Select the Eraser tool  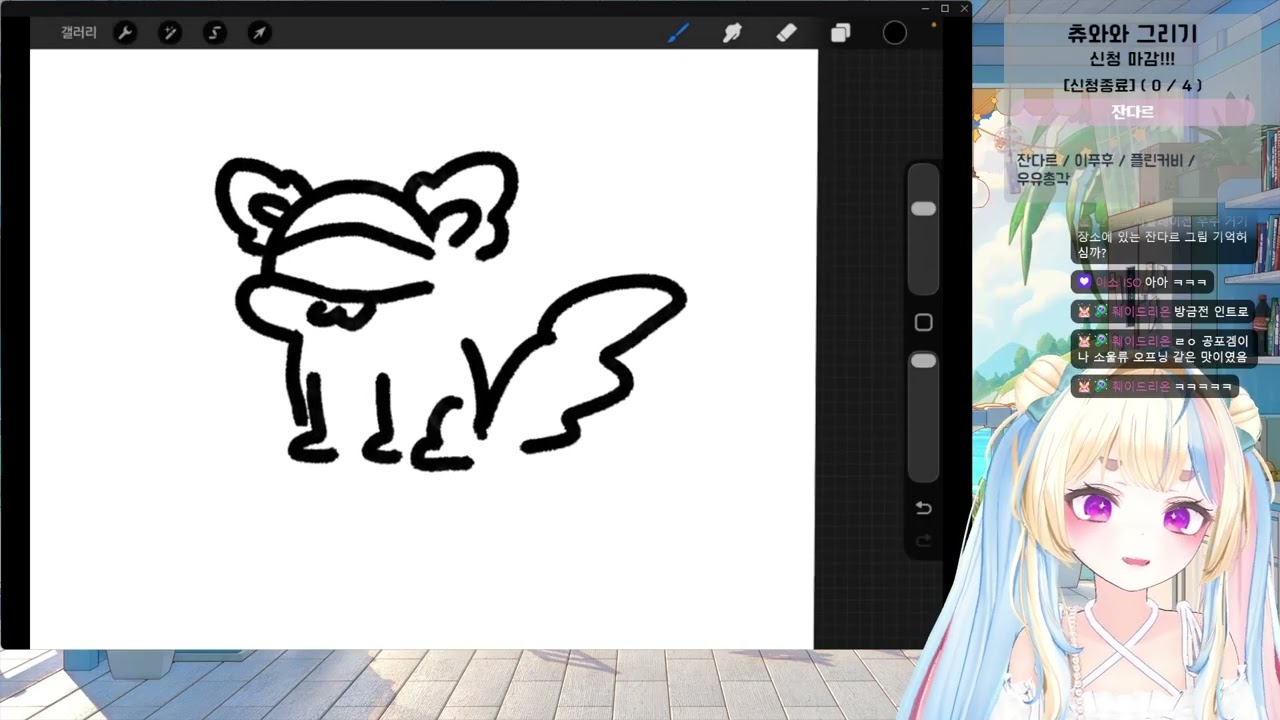(786, 33)
